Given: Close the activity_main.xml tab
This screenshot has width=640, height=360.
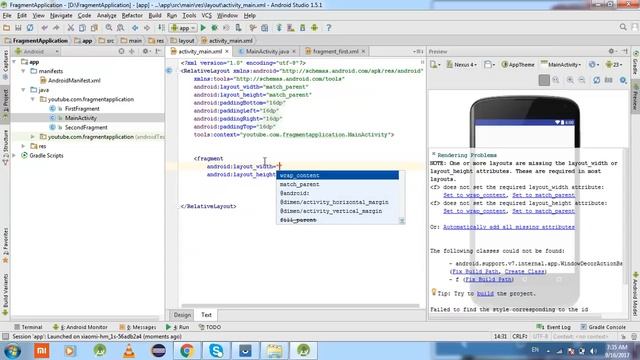Looking at the screenshot, I should point(227,51).
